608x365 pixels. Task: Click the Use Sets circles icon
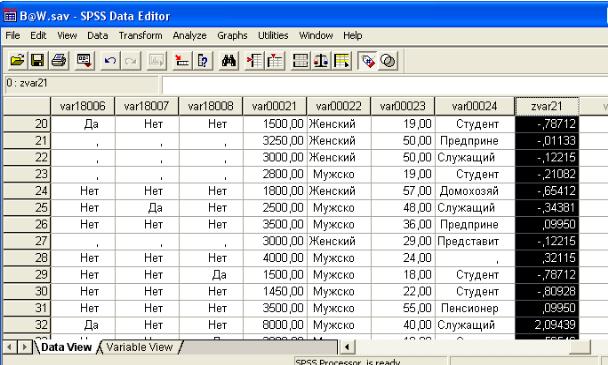(x=388, y=61)
